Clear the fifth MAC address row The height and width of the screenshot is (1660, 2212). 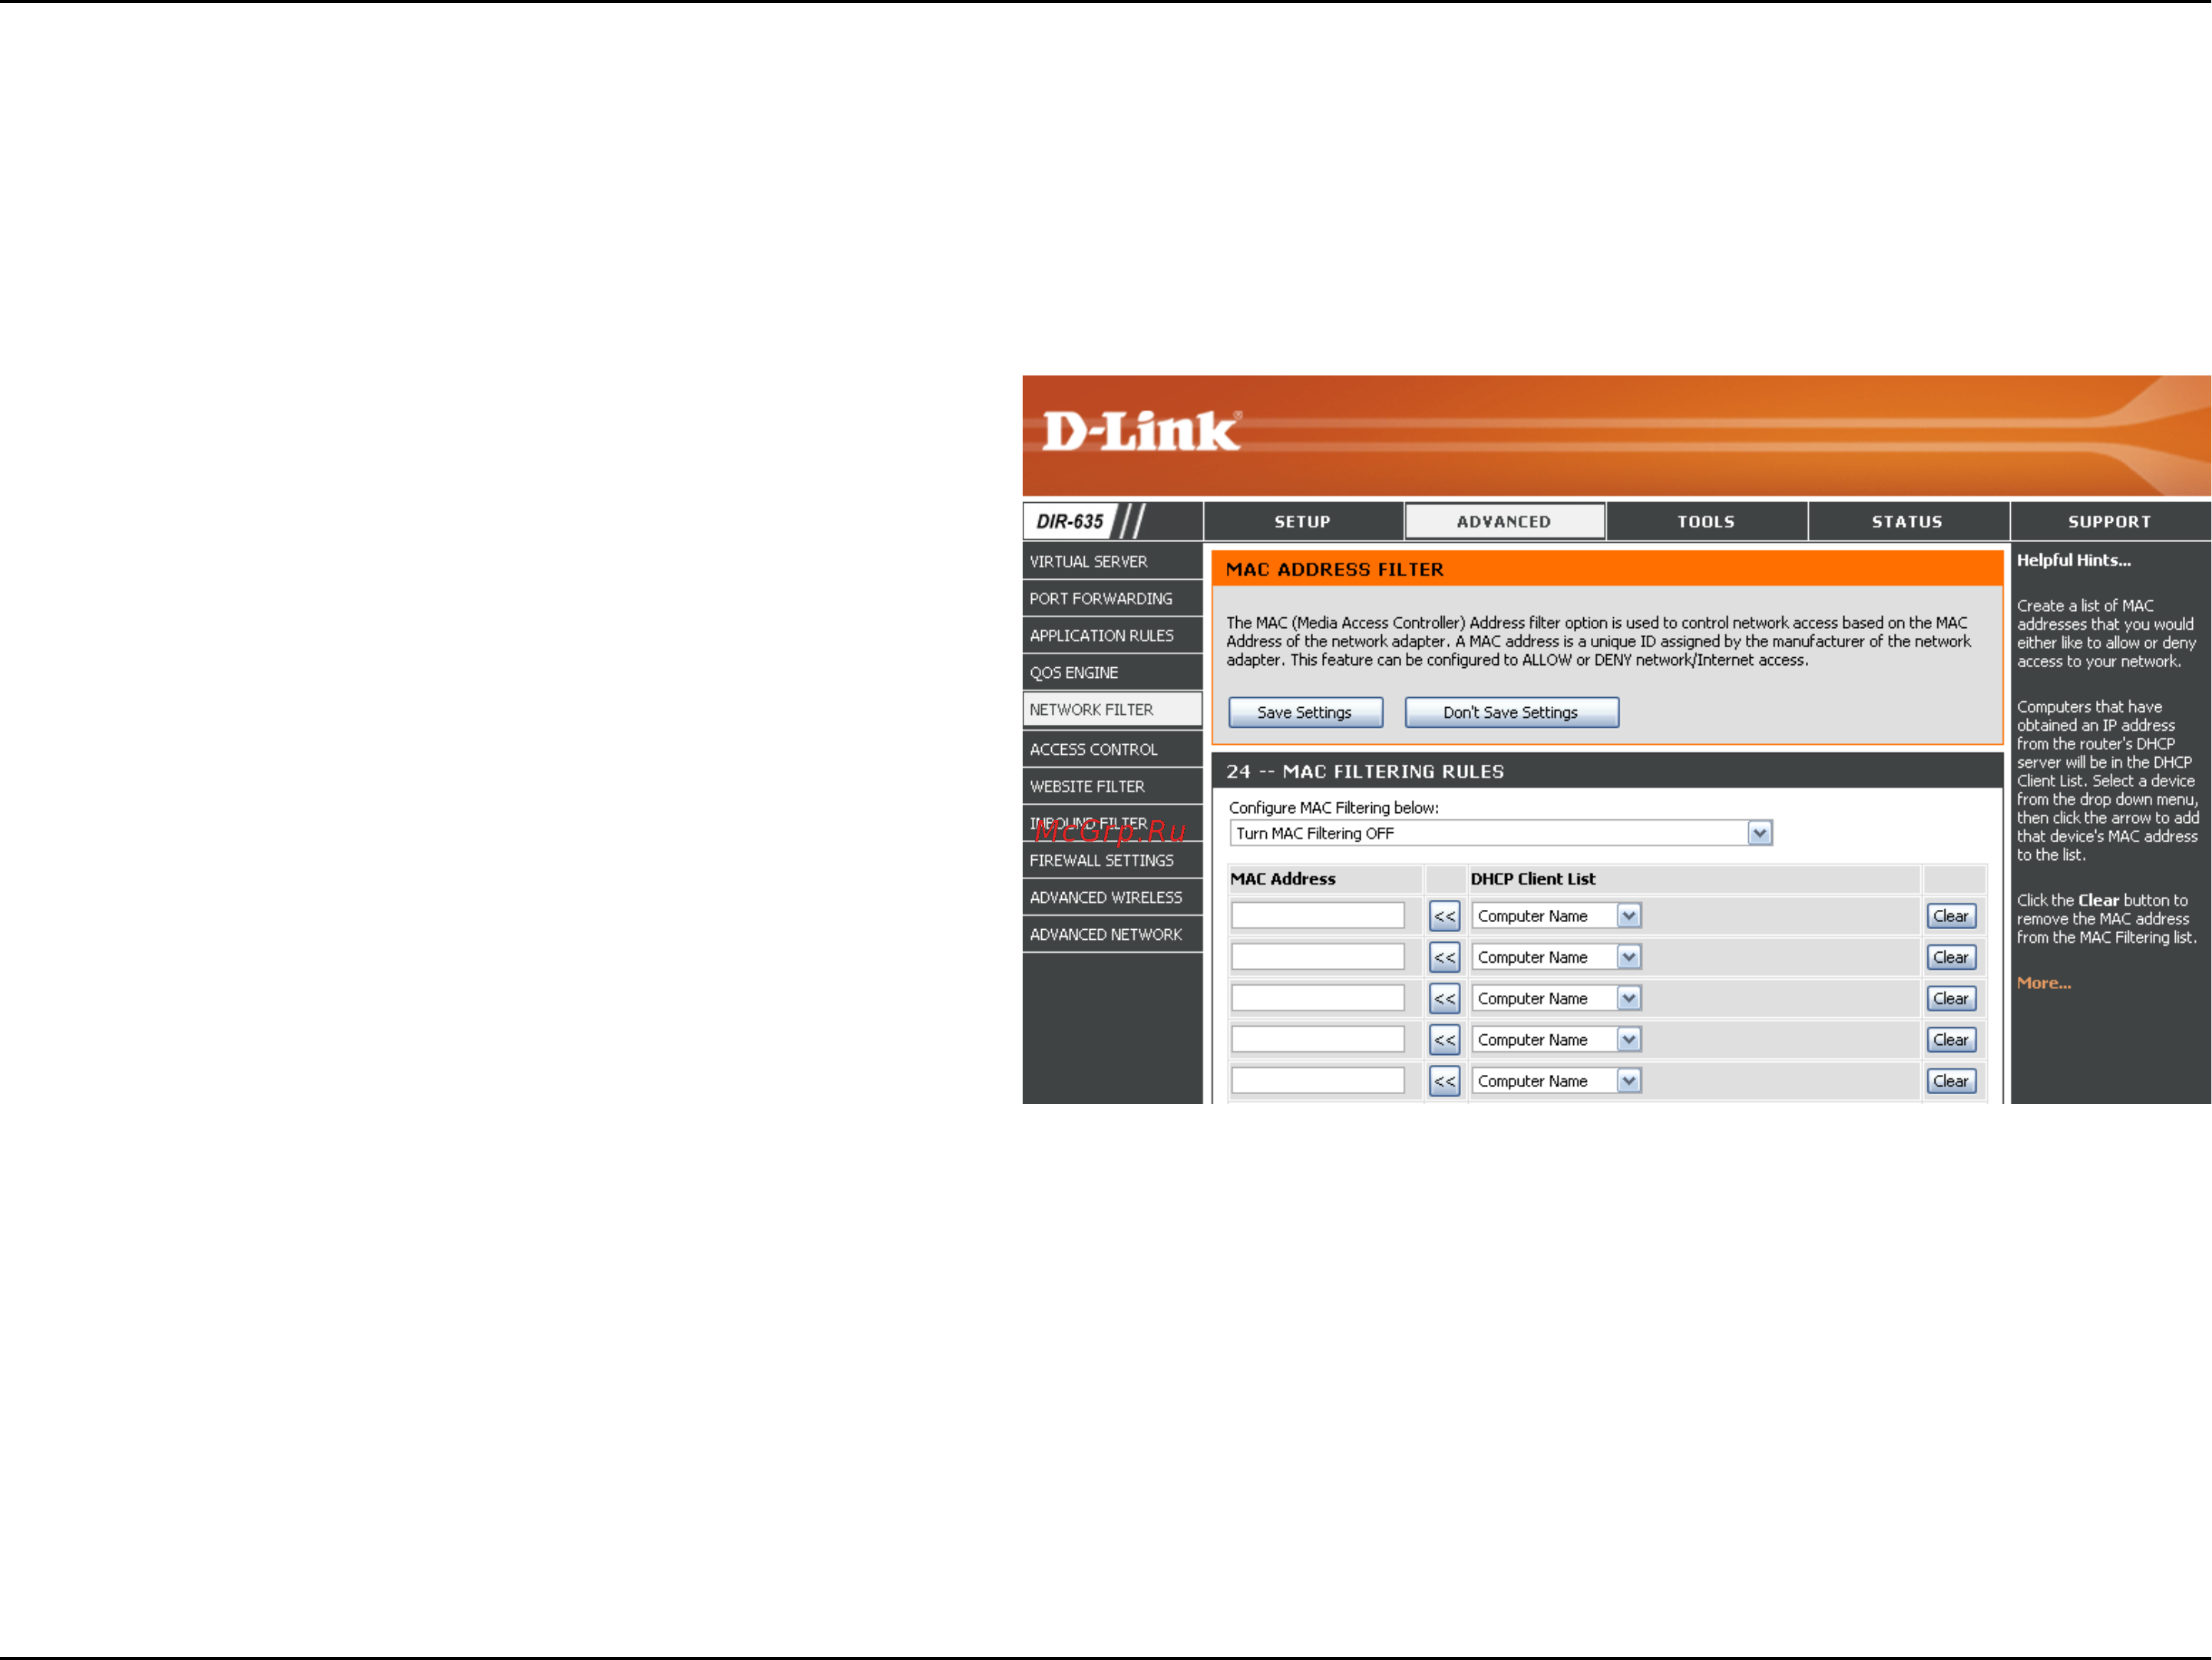pyautogui.click(x=1950, y=1081)
